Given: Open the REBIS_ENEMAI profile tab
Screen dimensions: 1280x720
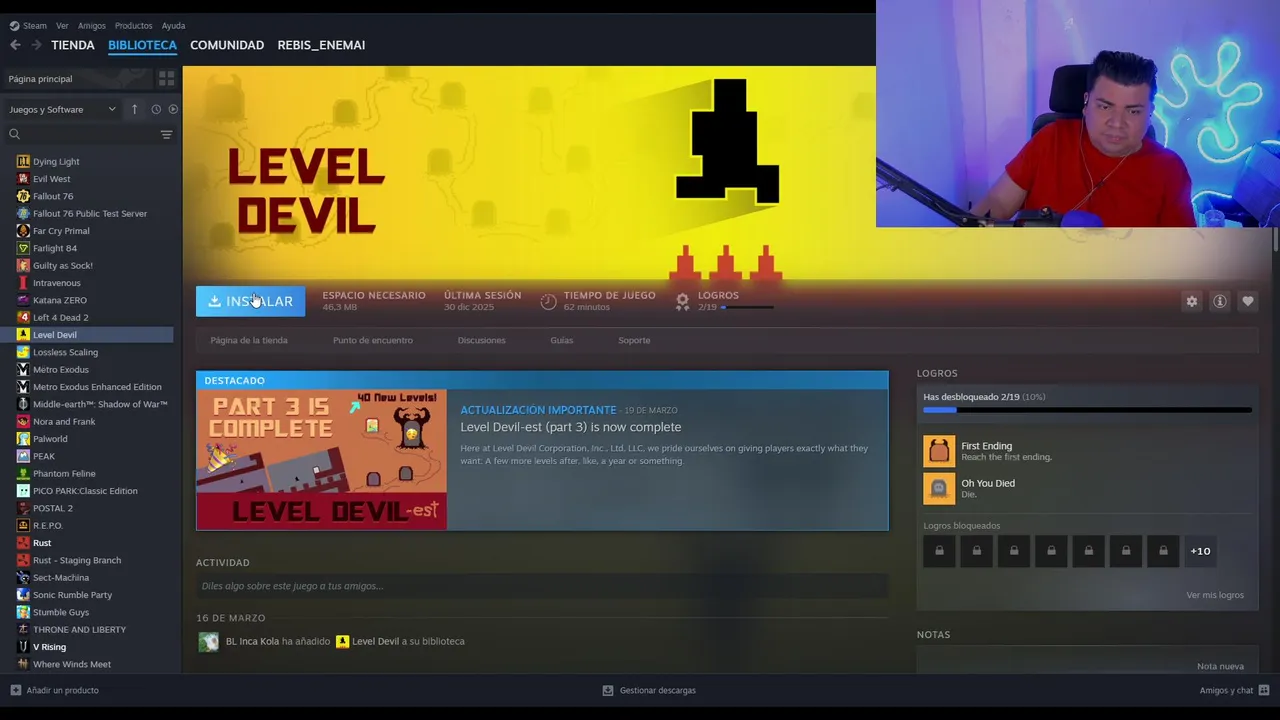Looking at the screenshot, I should [x=321, y=45].
